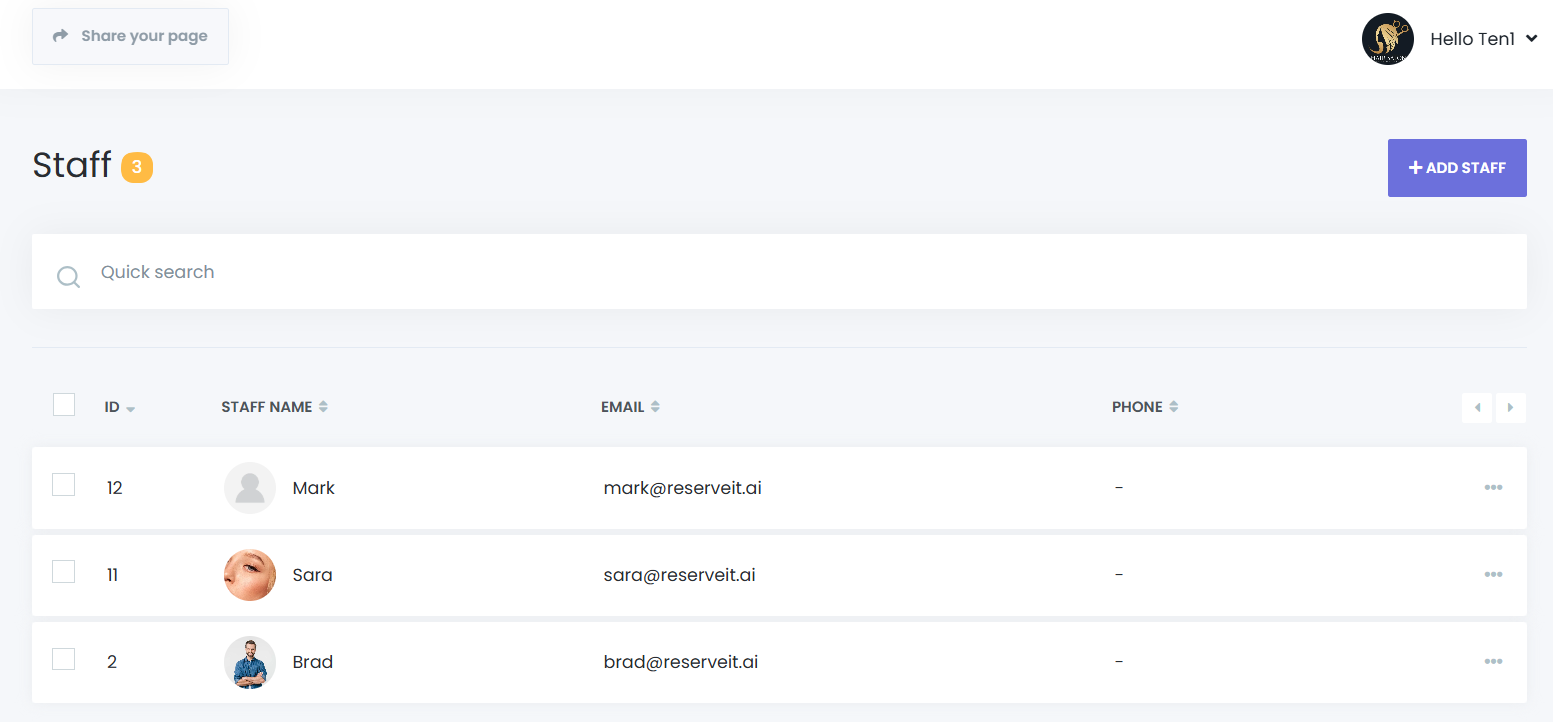
Task: Open the Hello Ten1 user dropdown
Action: tap(1483, 39)
